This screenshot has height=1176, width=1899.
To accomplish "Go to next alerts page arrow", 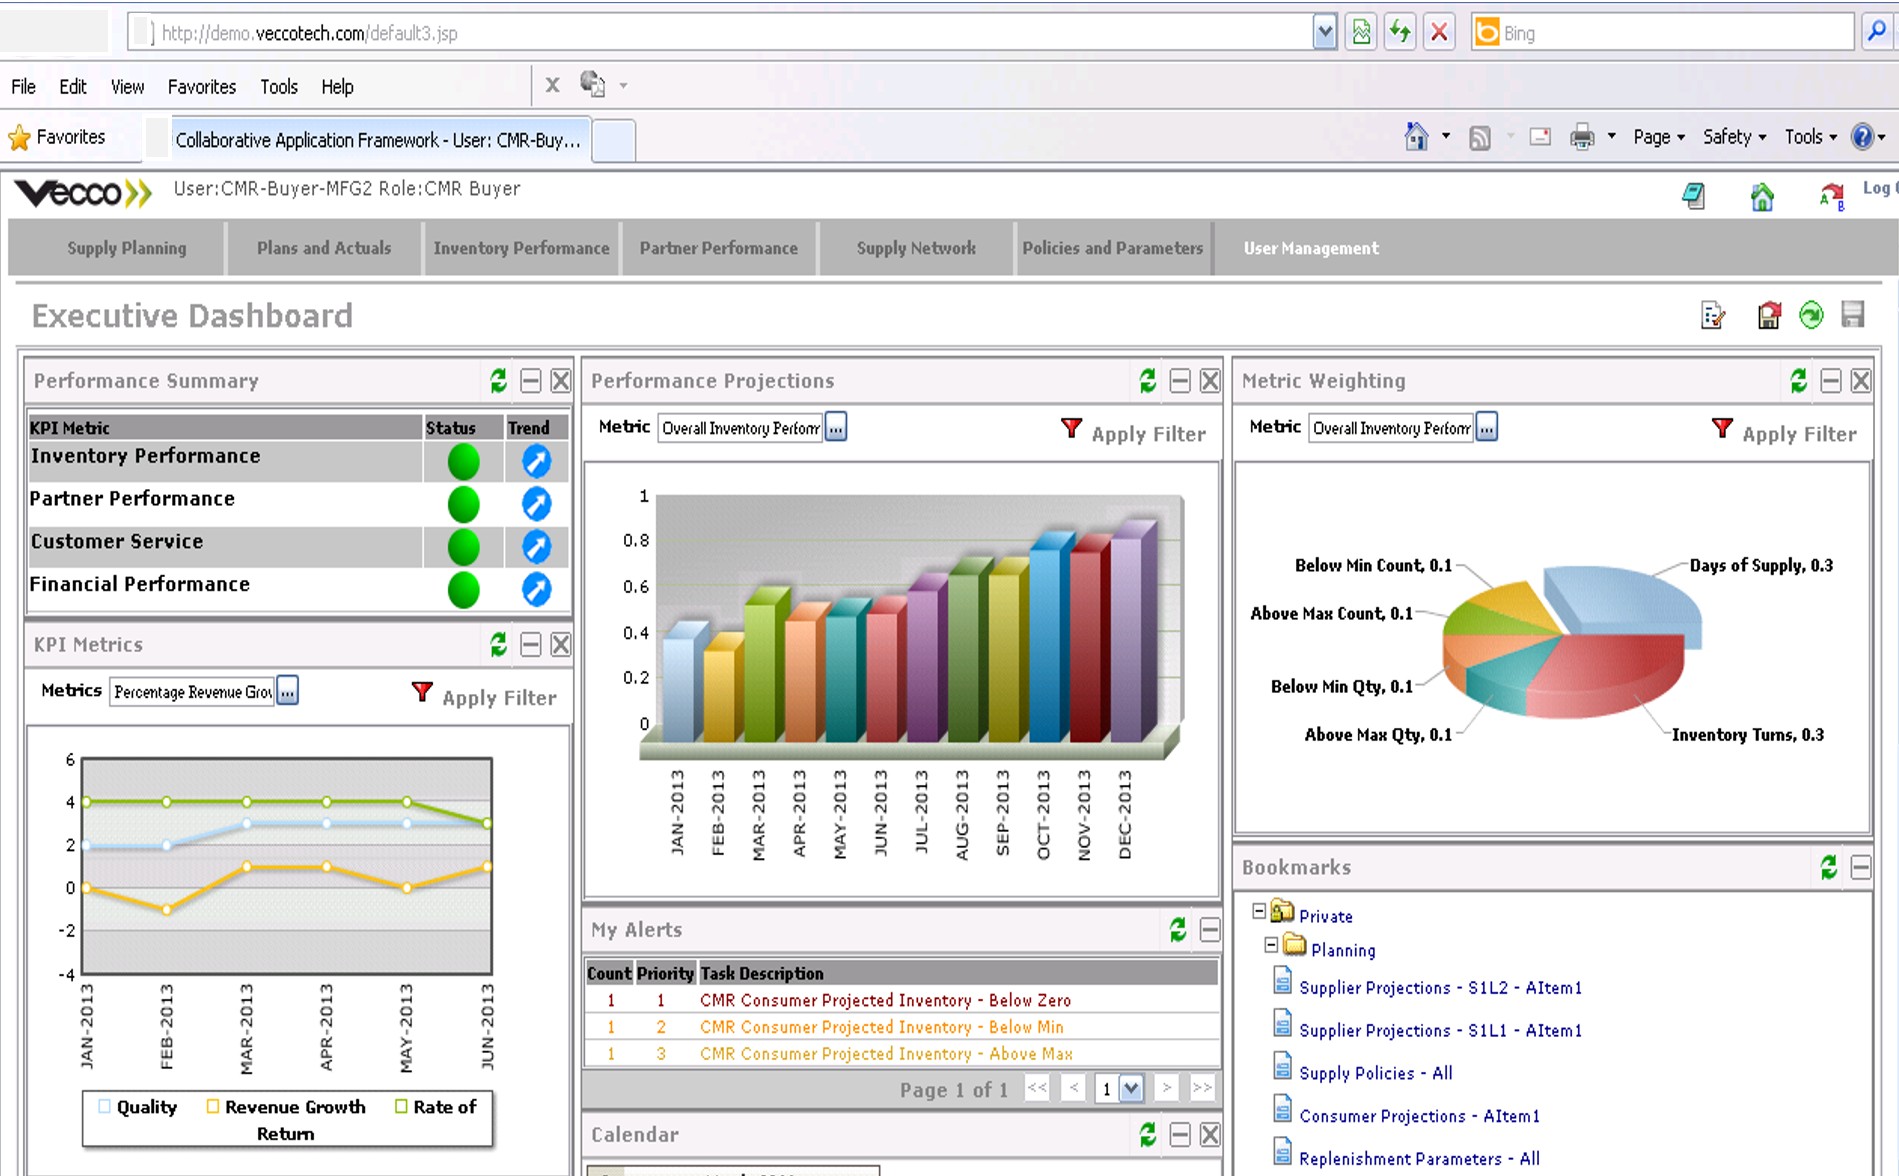I will tap(1166, 1088).
